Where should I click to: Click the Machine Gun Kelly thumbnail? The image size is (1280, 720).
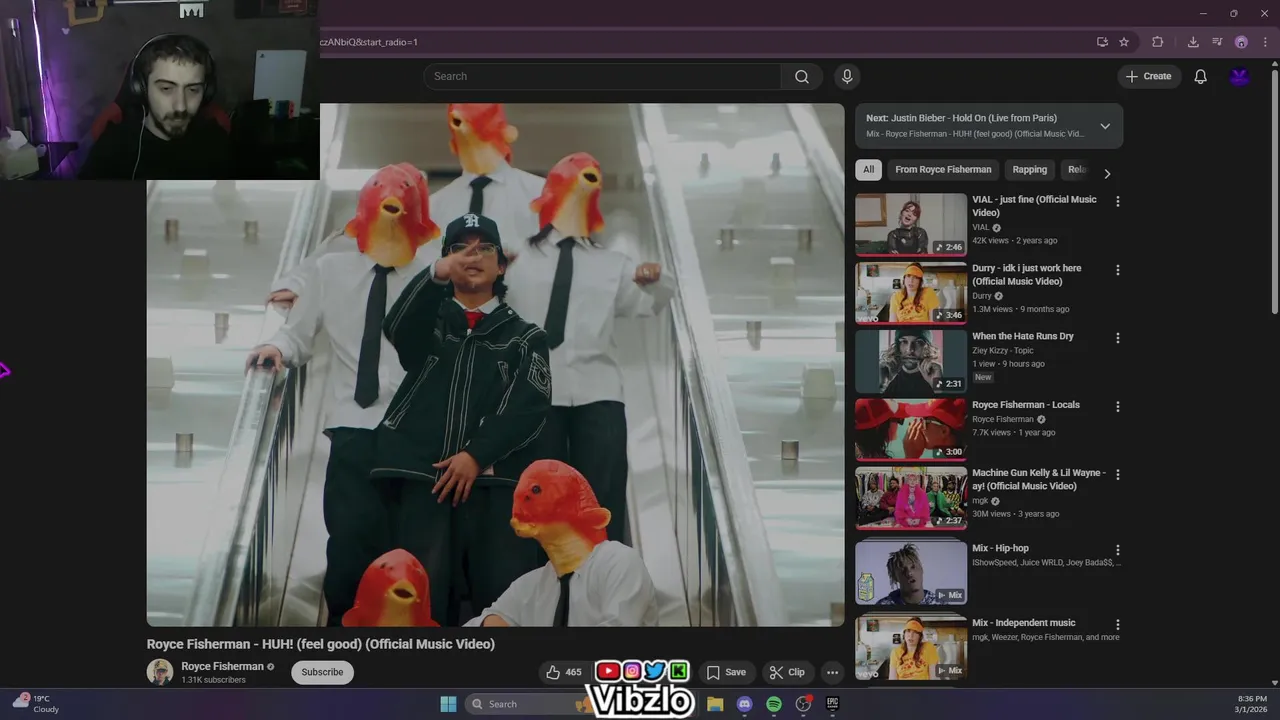(x=911, y=499)
